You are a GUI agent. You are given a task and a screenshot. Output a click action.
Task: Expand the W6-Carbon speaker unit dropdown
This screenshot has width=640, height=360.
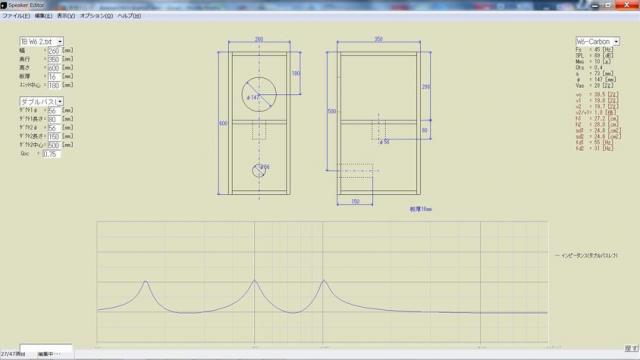coord(616,42)
